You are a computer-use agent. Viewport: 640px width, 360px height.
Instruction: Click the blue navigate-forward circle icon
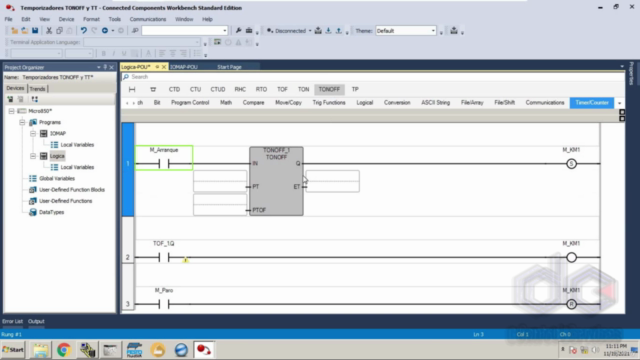pos(105,31)
